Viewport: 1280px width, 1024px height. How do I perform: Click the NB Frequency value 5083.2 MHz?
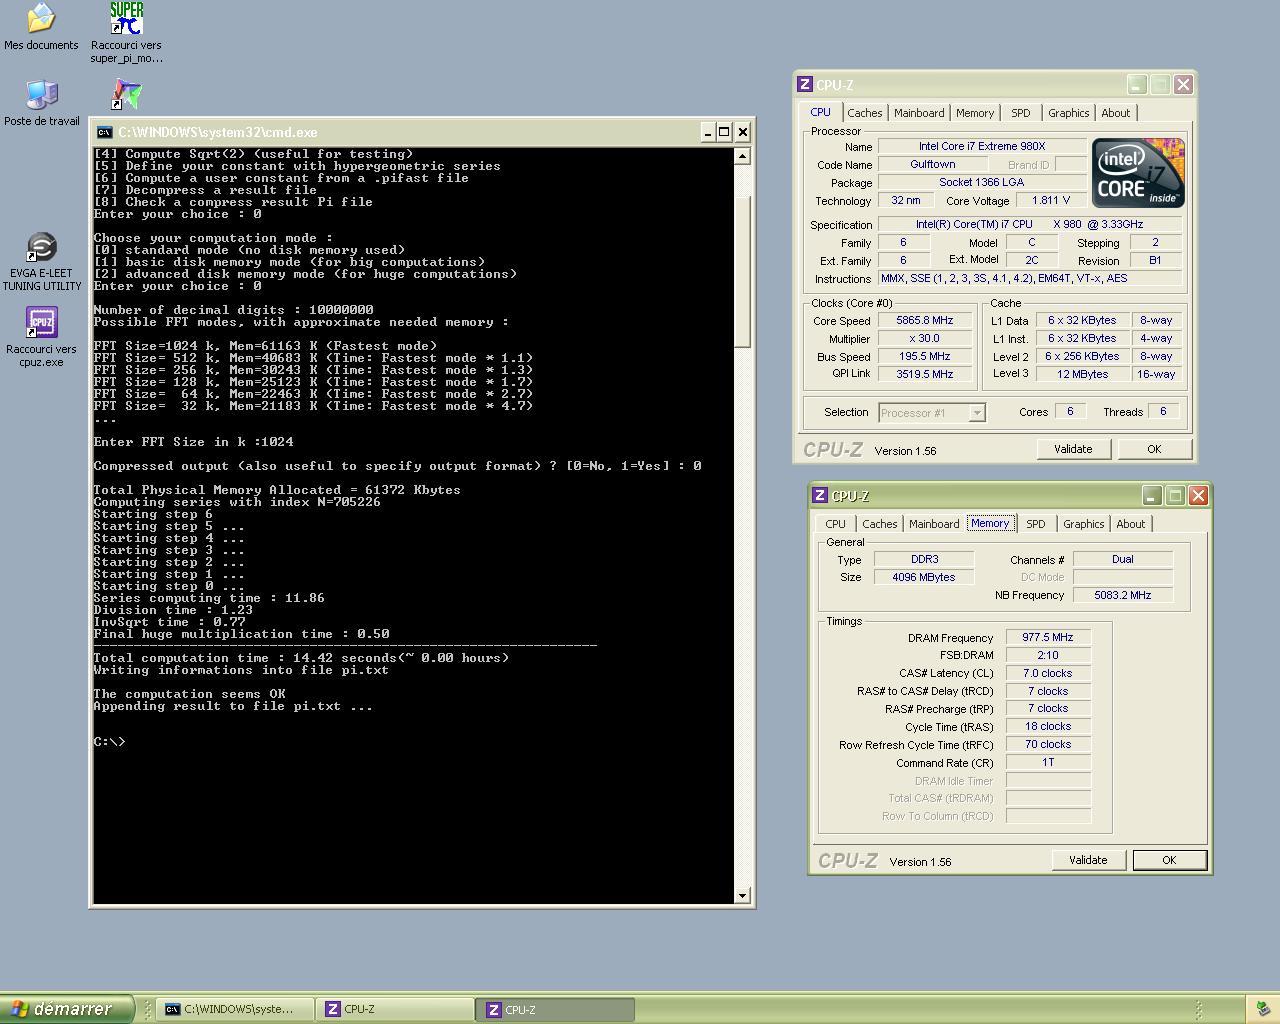[x=1123, y=595]
